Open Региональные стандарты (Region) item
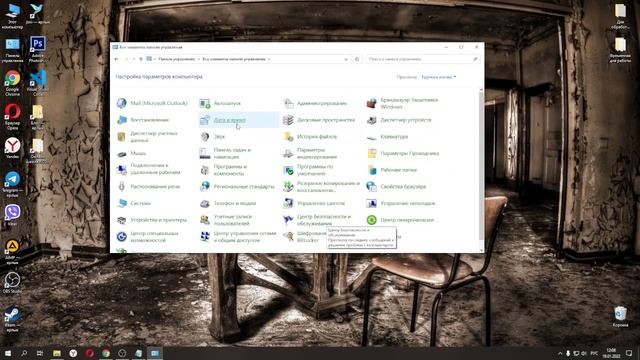Screen dimensions: 640x360 click(237, 187)
